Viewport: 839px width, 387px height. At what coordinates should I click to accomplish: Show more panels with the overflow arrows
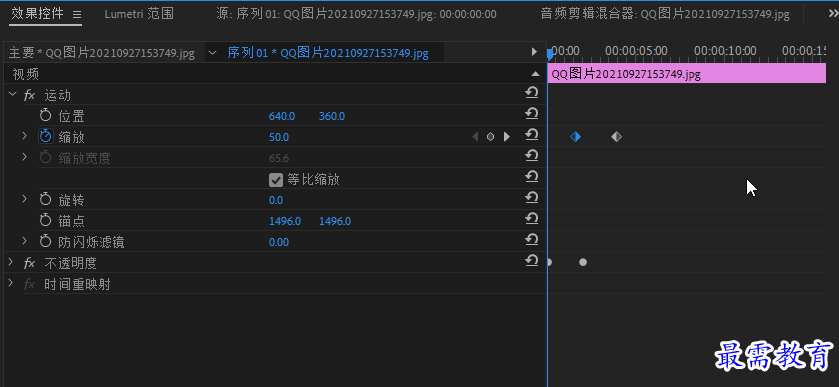tap(833, 15)
